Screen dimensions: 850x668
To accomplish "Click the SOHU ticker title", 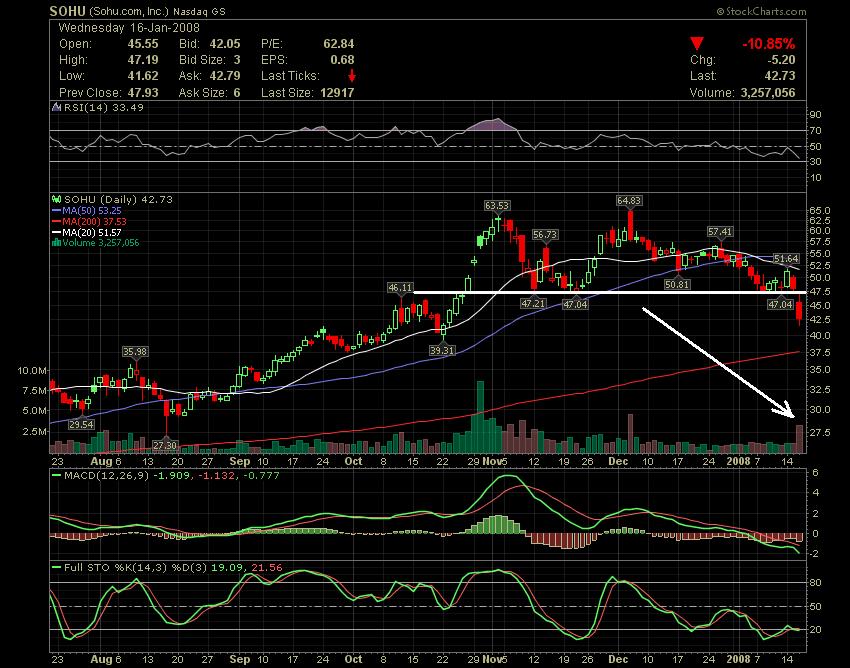I will tap(67, 11).
